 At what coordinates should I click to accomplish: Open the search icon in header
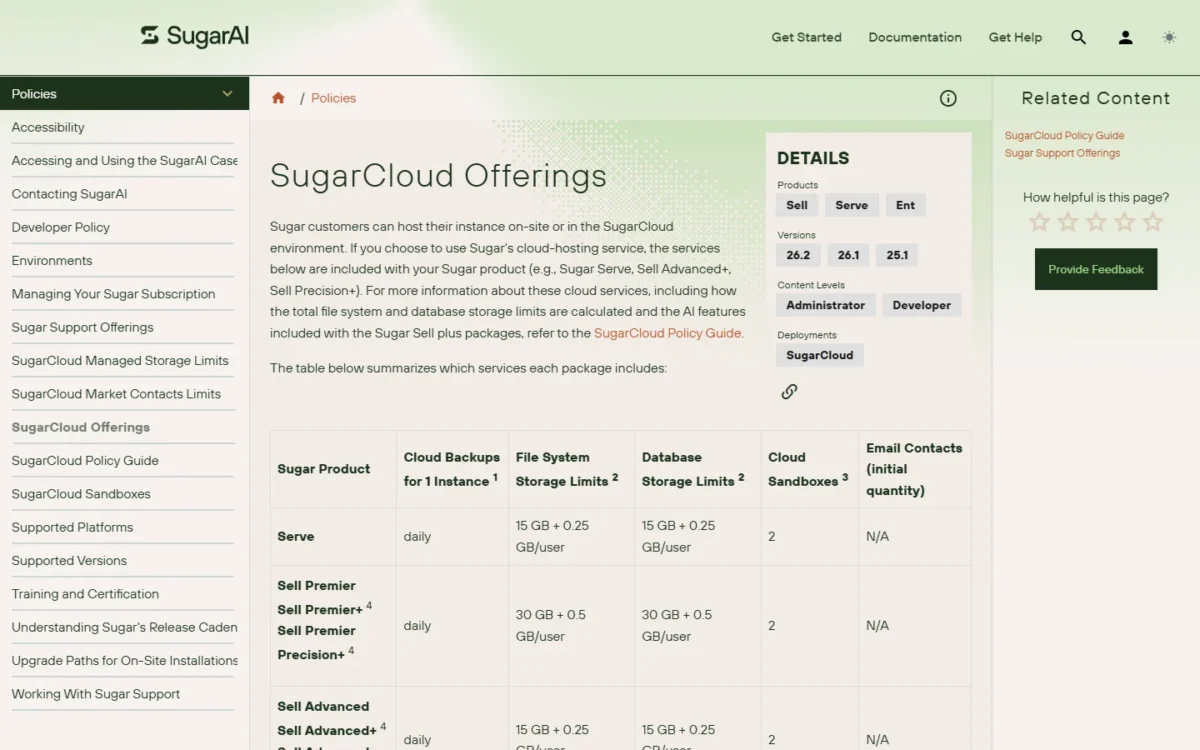(x=1078, y=37)
